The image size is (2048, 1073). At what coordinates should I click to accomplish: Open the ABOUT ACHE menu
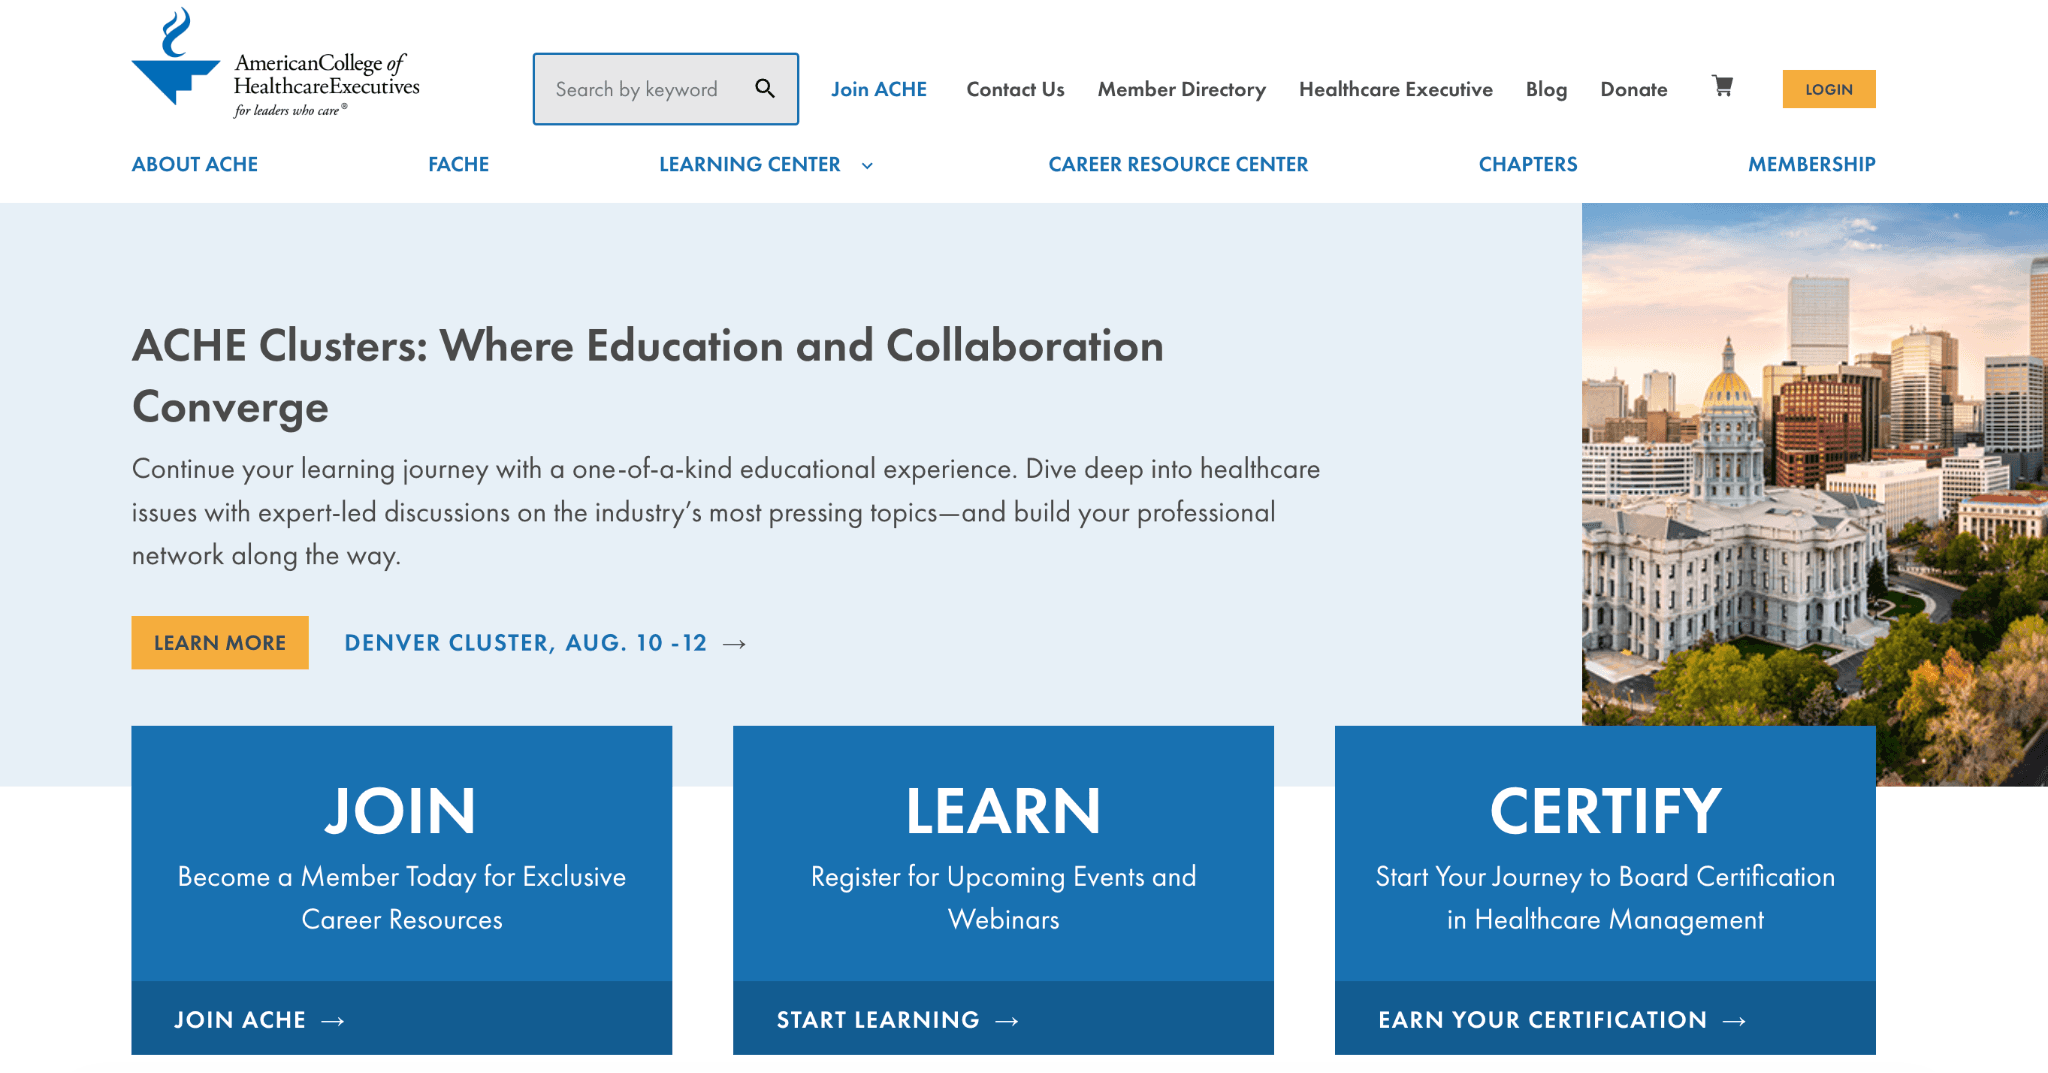tap(195, 164)
